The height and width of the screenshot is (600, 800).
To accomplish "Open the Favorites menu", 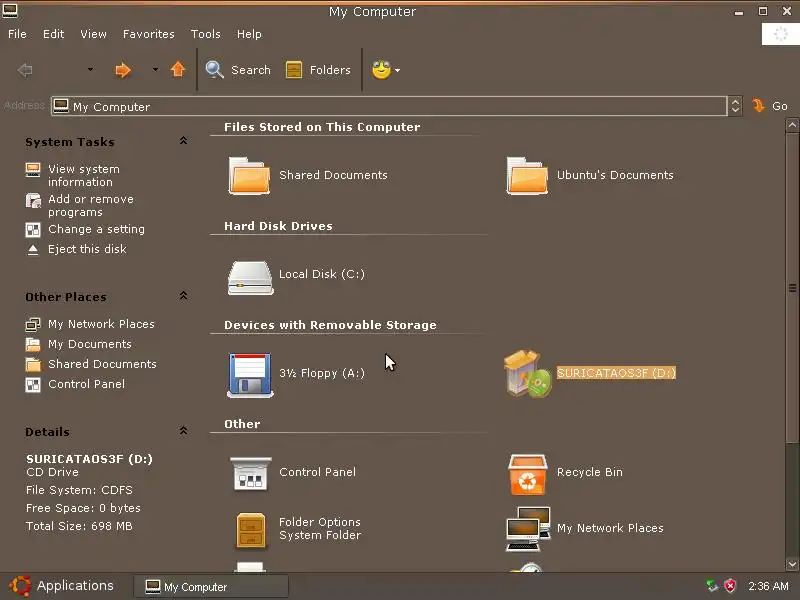I will 148,34.
